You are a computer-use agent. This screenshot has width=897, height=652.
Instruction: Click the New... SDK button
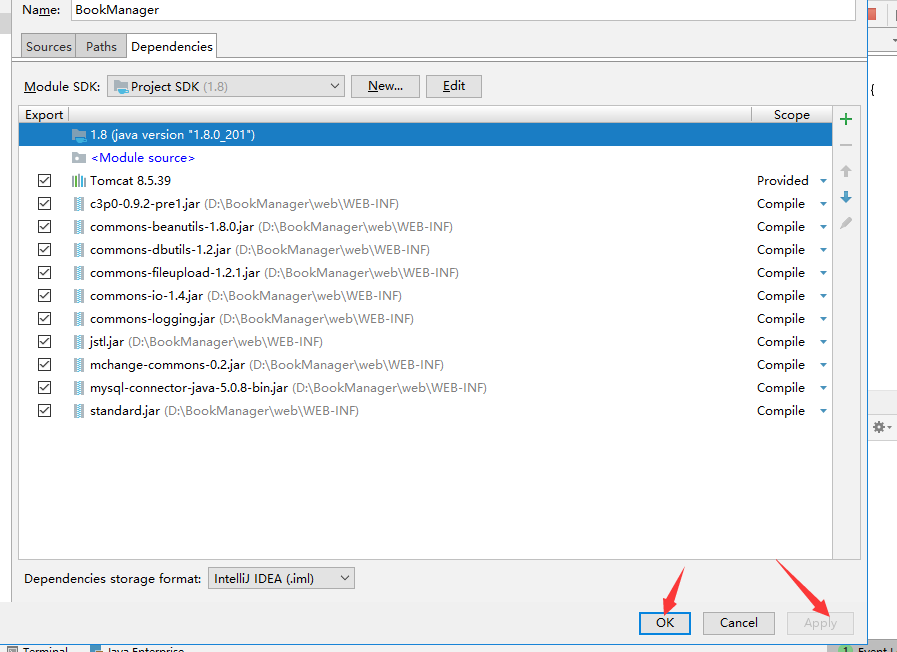point(385,86)
